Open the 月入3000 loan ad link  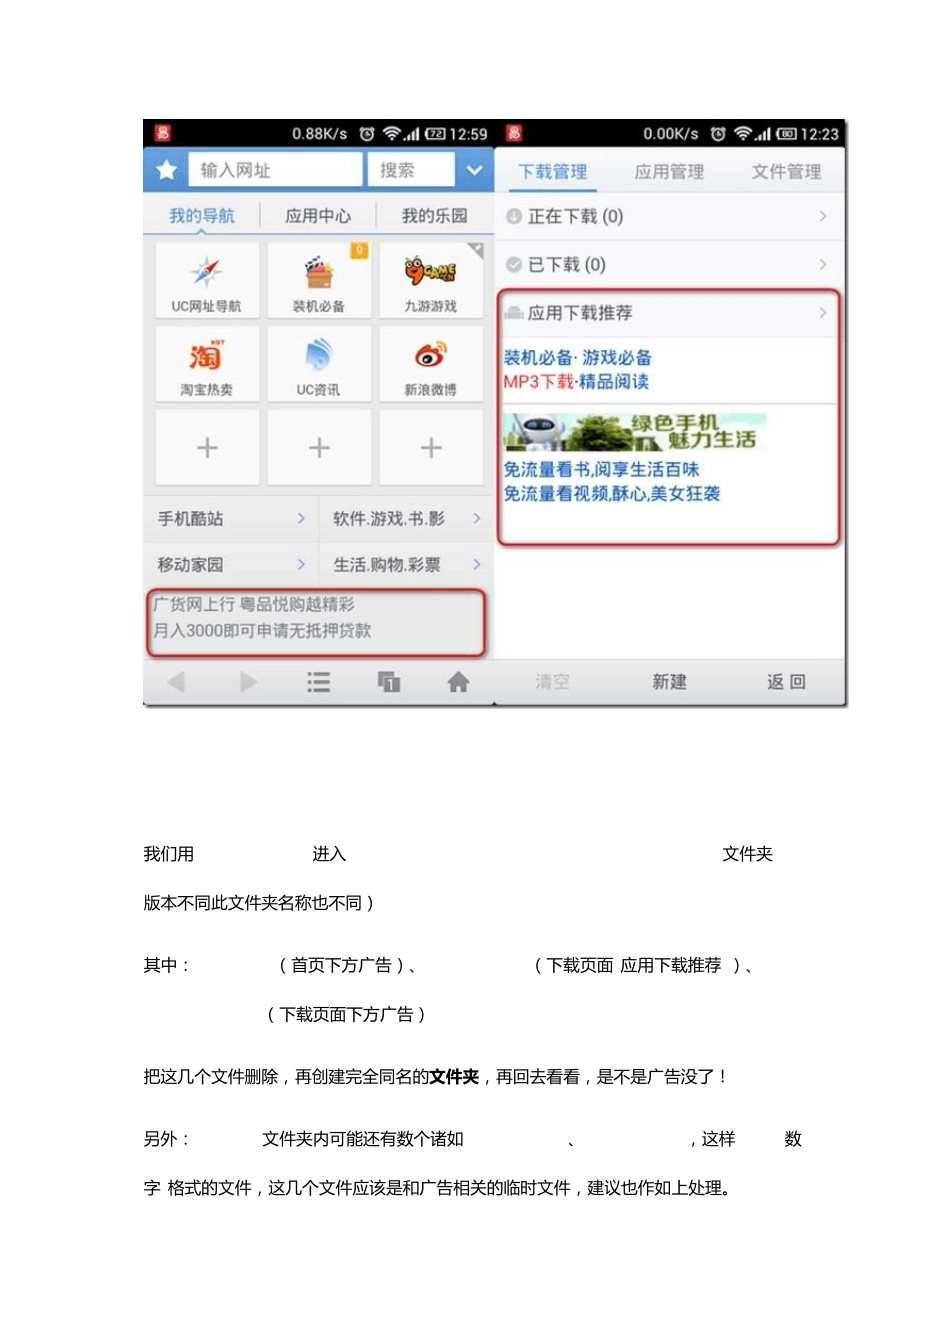pyautogui.click(x=262, y=630)
